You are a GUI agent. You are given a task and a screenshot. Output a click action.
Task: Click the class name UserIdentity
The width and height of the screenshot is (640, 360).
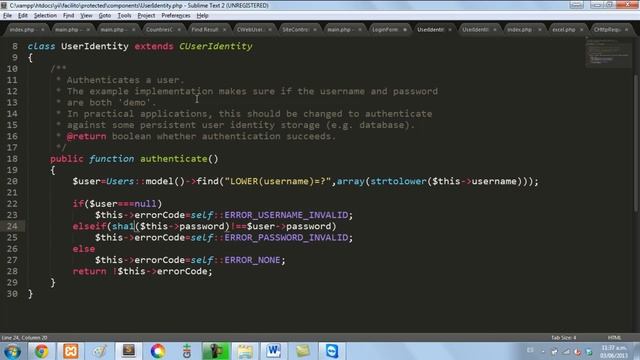click(x=95, y=46)
